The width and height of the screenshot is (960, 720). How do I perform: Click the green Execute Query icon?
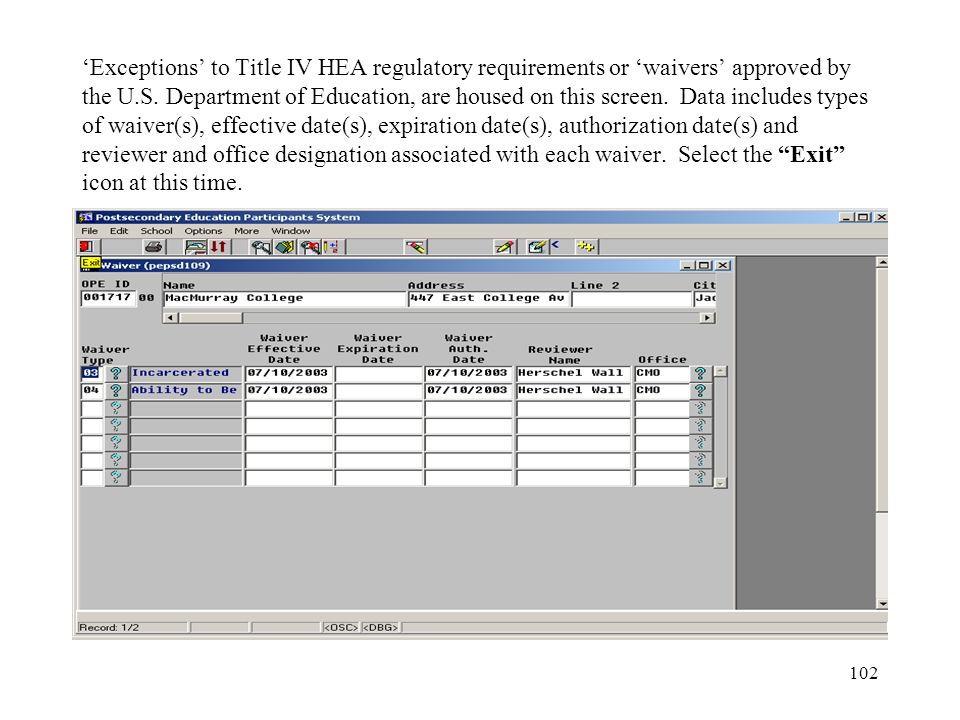pos(285,247)
